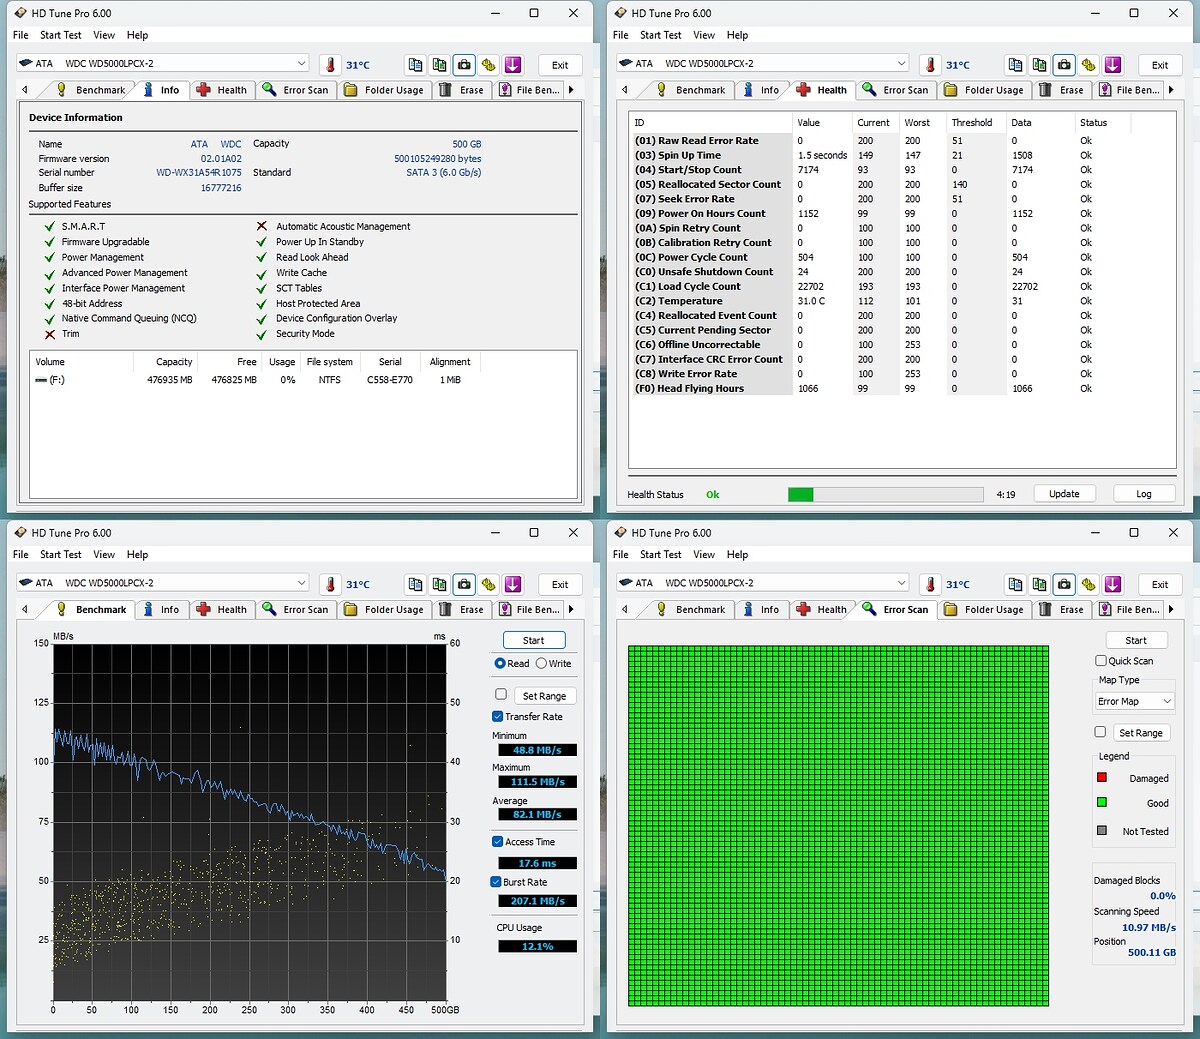Click the copy text icon in Error Scan window toolbar
The image size is (1200, 1039).
(x=1015, y=584)
